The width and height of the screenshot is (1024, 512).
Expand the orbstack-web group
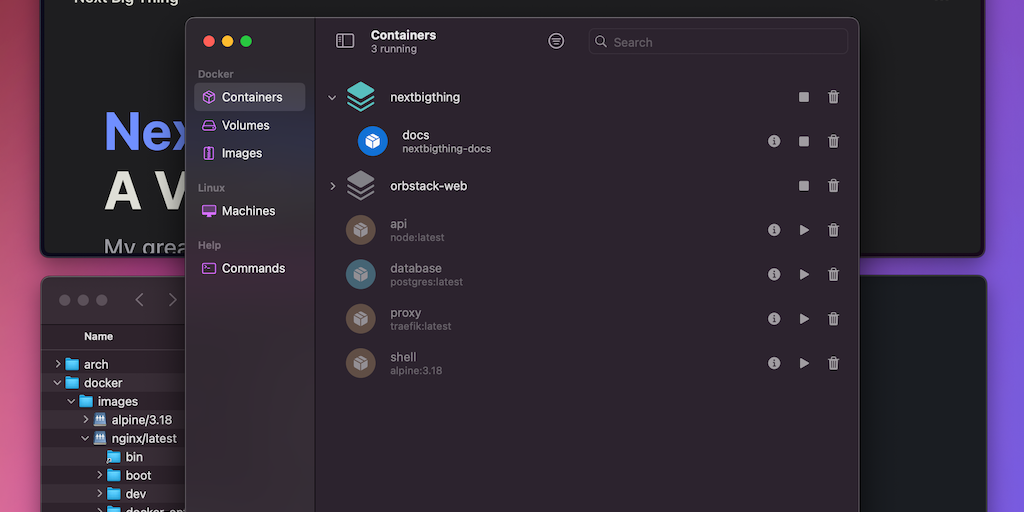333,186
